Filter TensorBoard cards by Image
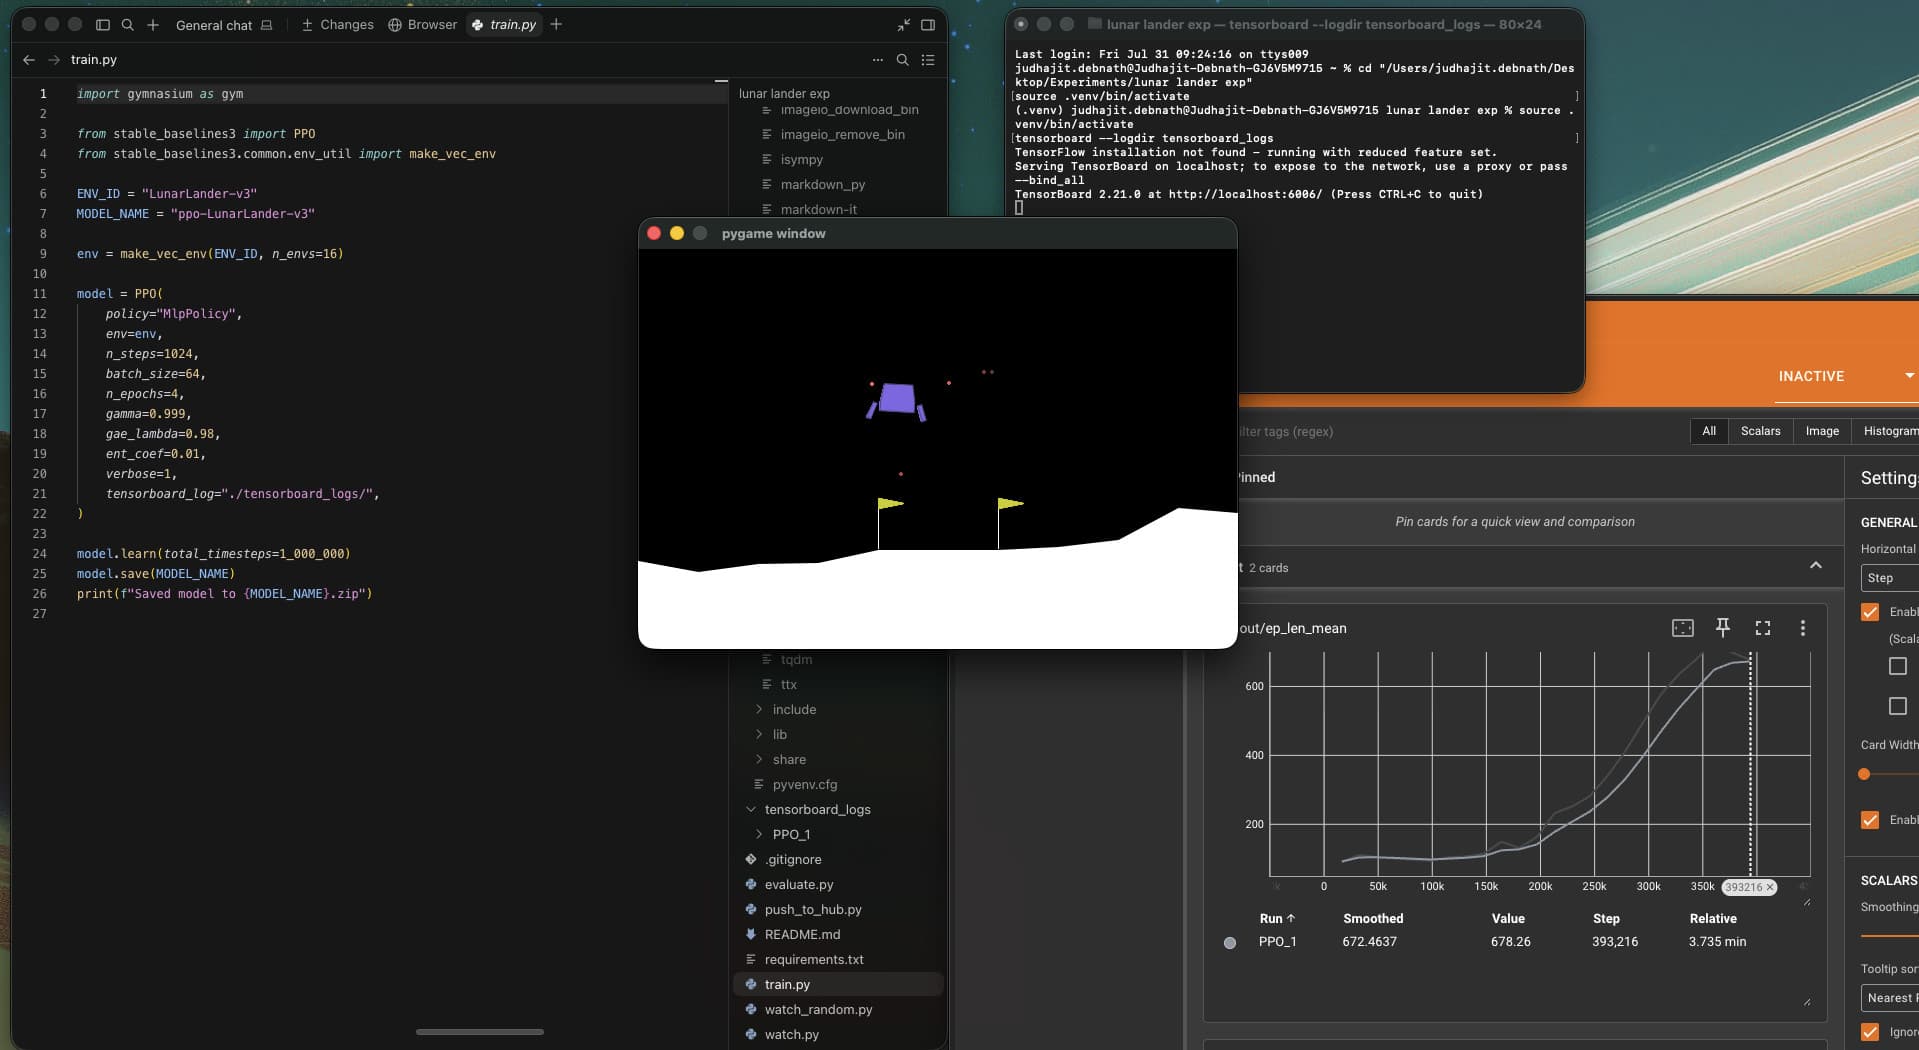1919x1050 pixels. (x=1822, y=431)
